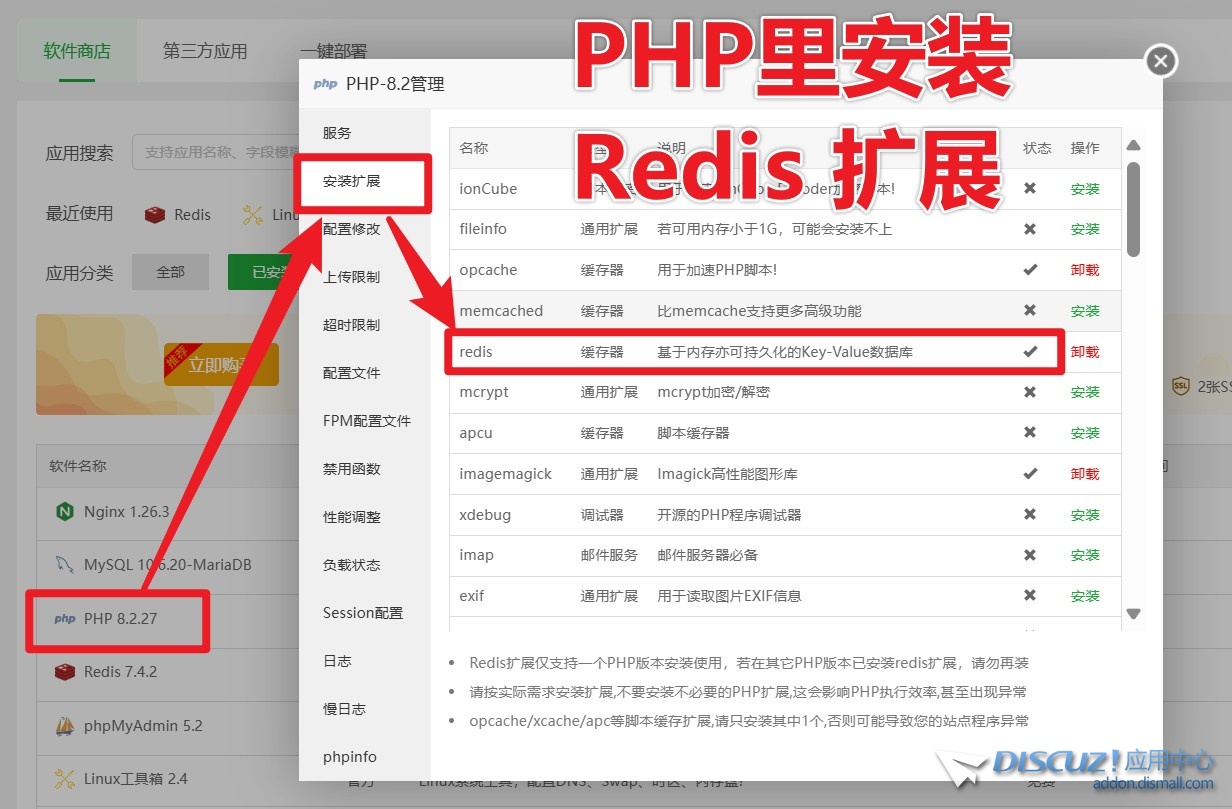Image resolution: width=1232 pixels, height=809 pixels.
Task: Select 安装扩展 in the sidebar
Action: pyautogui.click(x=352, y=182)
